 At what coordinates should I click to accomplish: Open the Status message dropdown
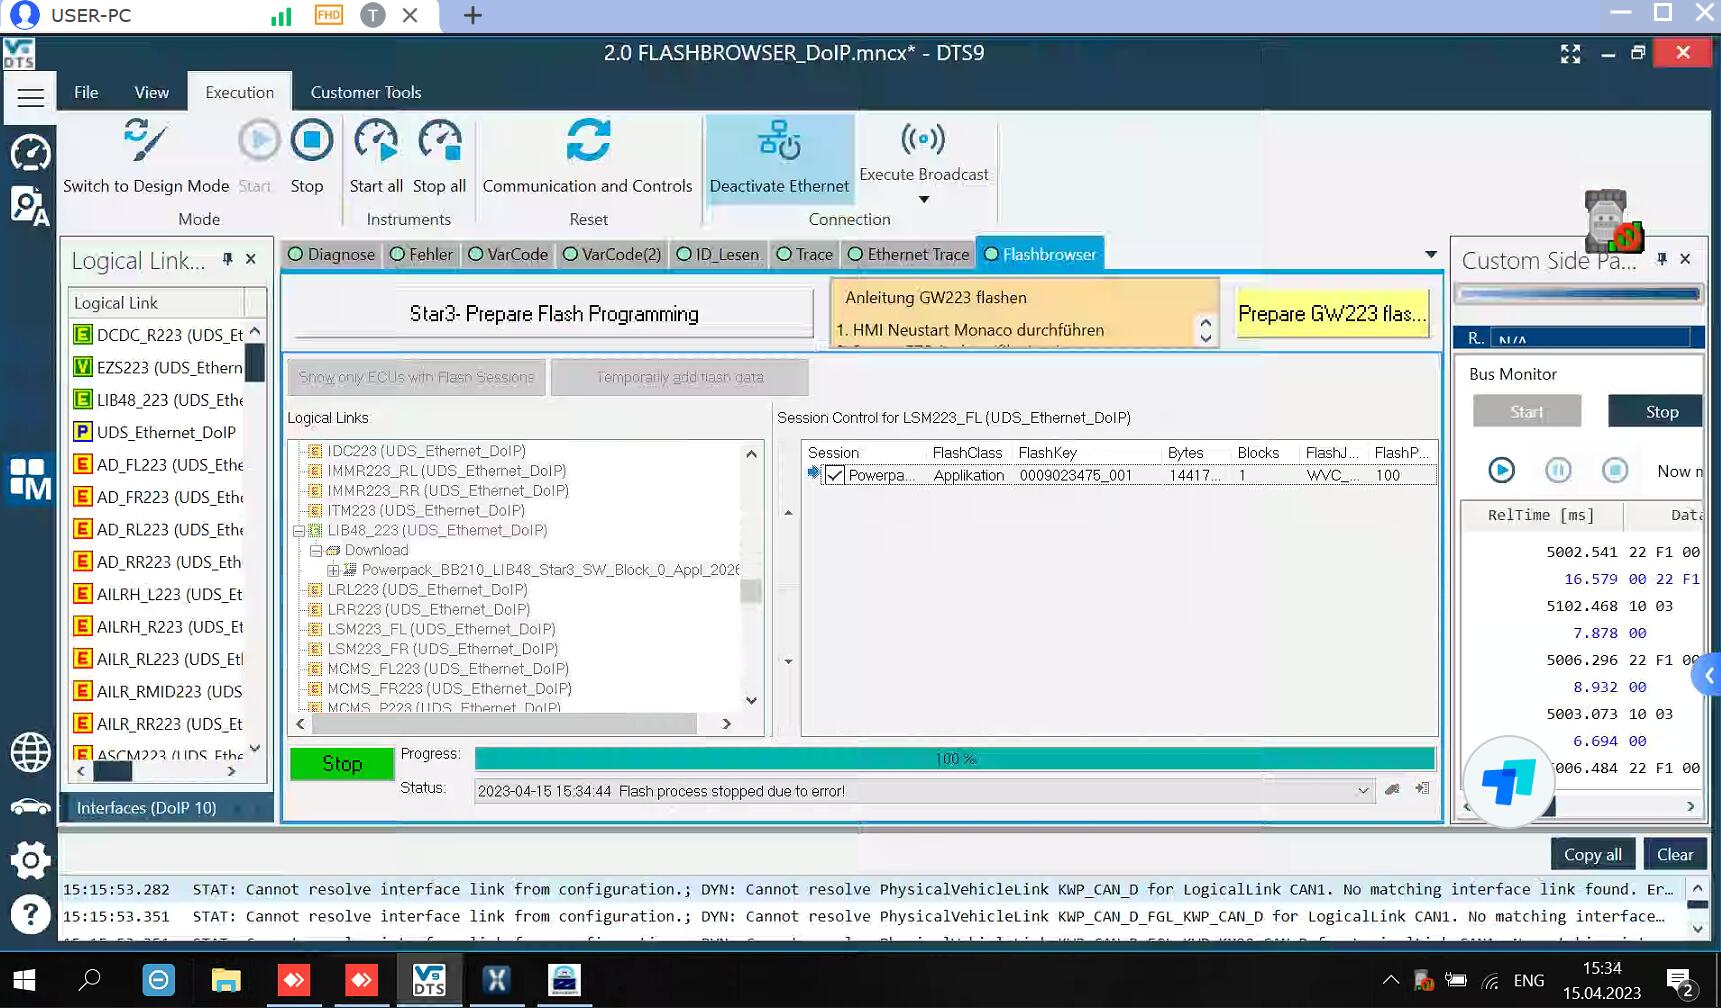tap(1363, 790)
